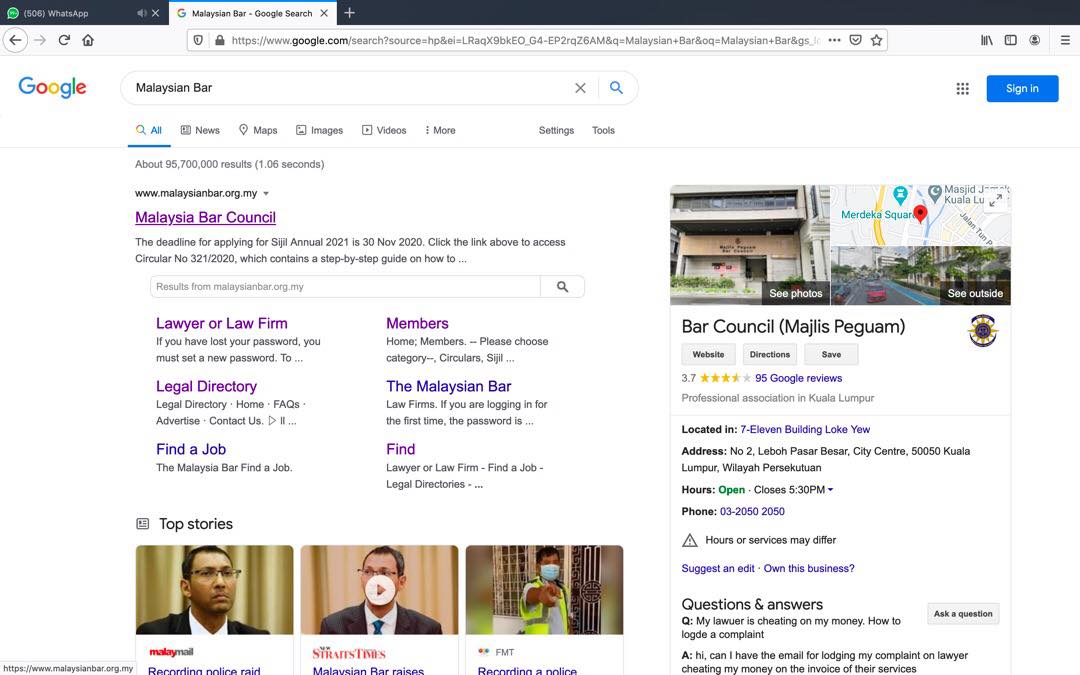Screen dimensions: 1080x675
Task: Get Directions to Bar Council
Action: [769, 354]
